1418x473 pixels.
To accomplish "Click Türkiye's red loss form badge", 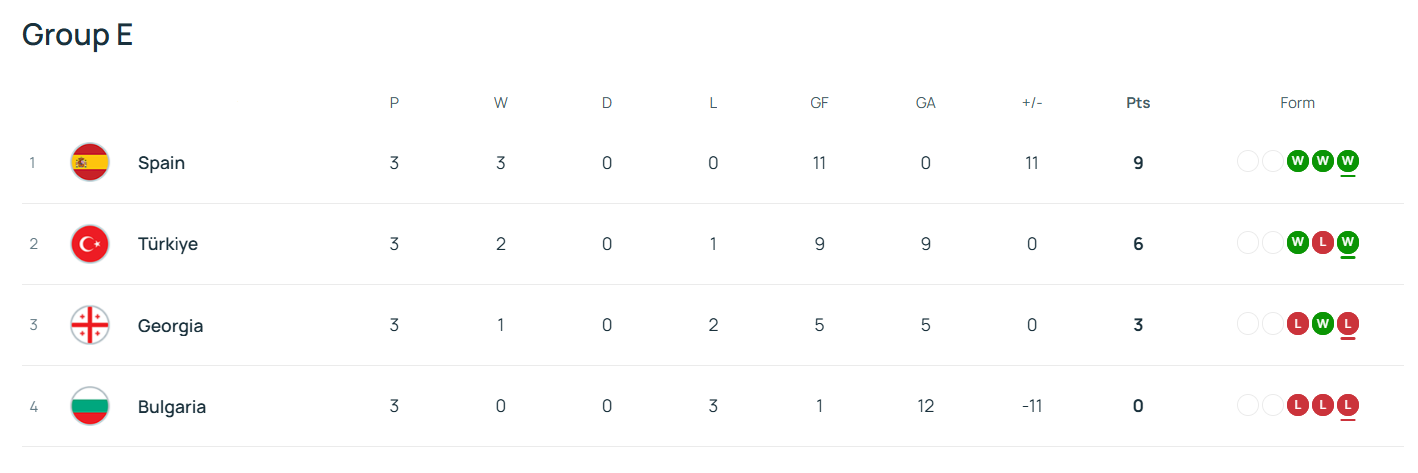I will point(1322,242).
